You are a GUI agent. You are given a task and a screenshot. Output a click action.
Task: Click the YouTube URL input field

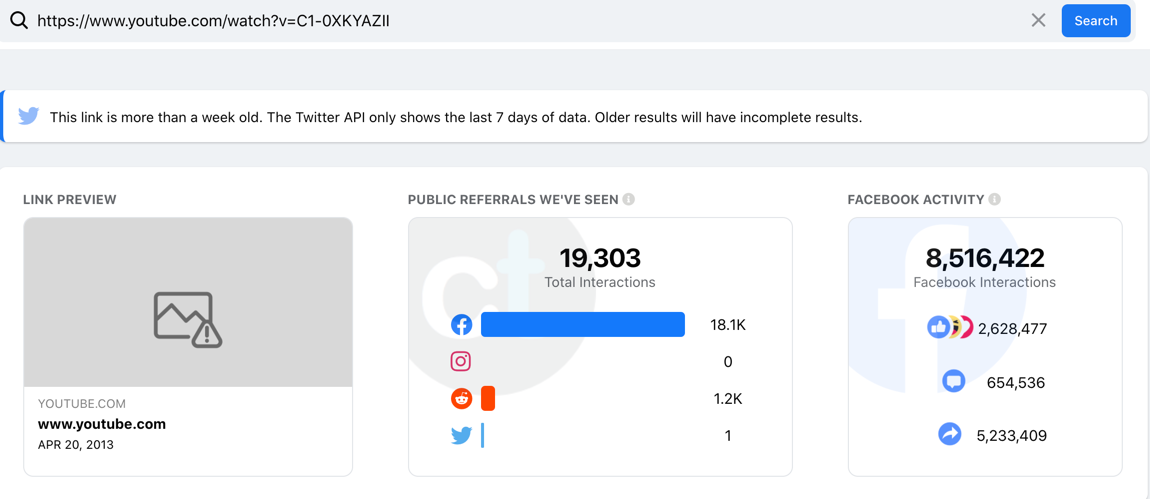(500, 20)
